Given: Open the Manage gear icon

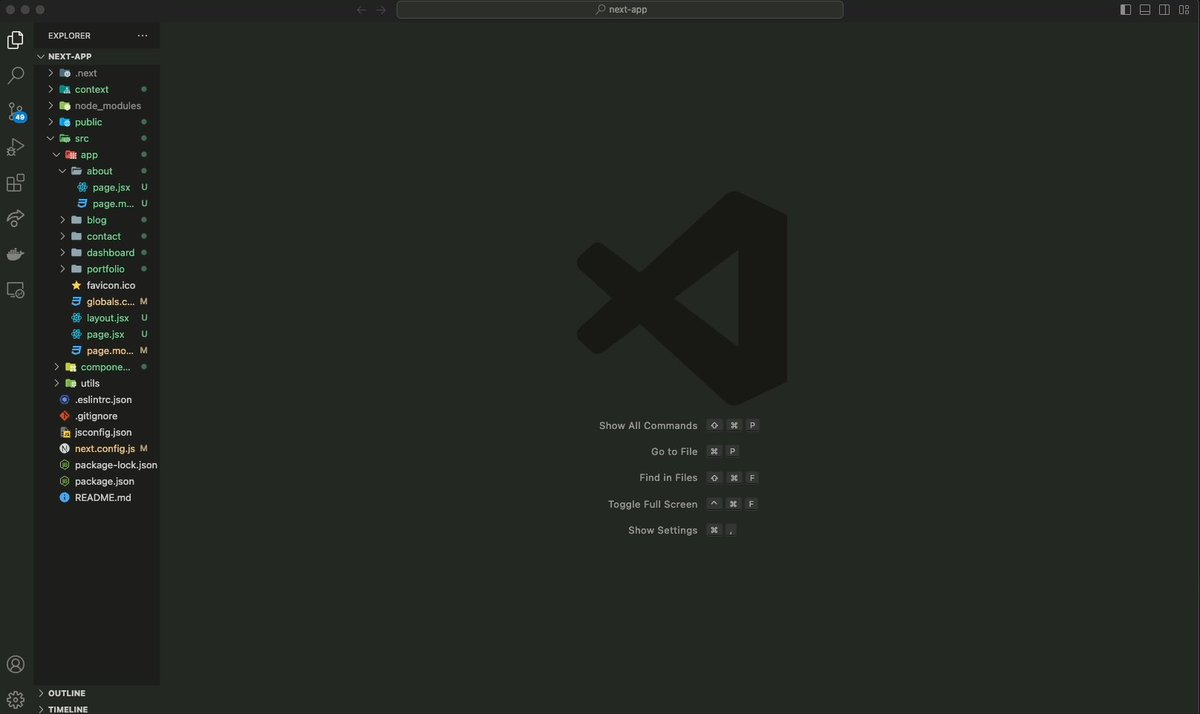Looking at the screenshot, I should click(x=16, y=699).
